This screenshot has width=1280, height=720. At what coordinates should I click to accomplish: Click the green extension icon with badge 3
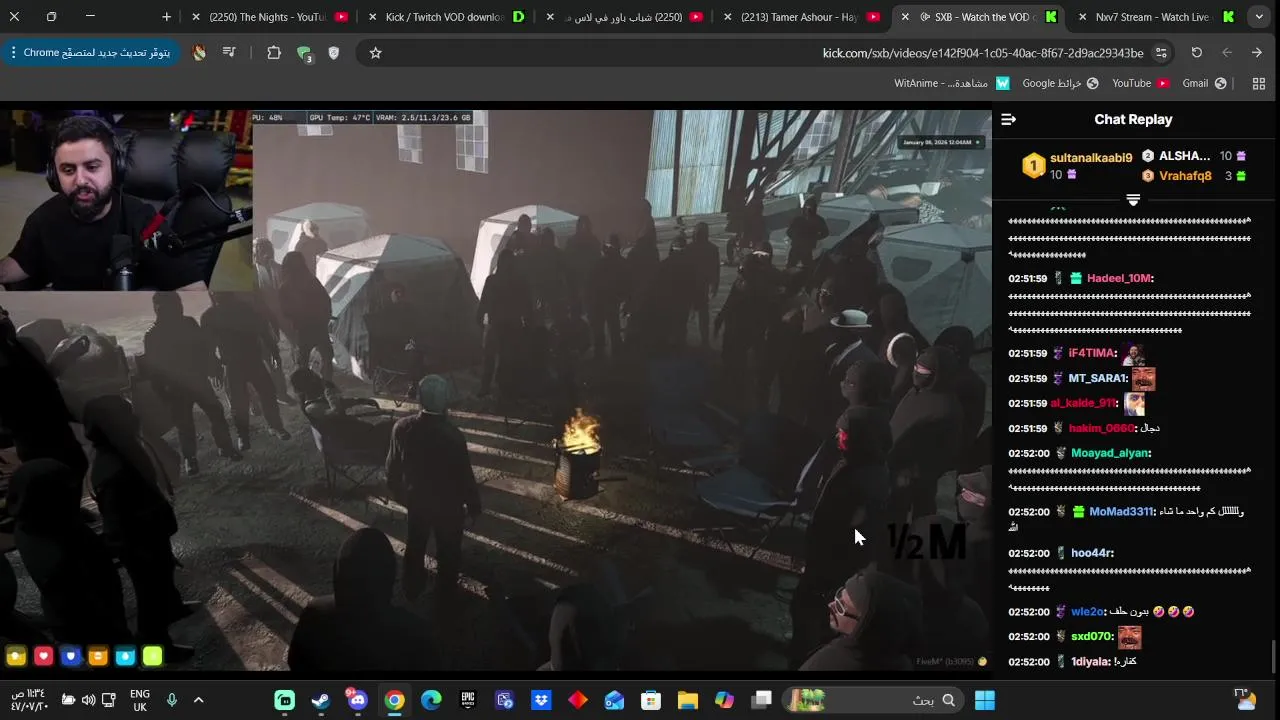point(304,54)
